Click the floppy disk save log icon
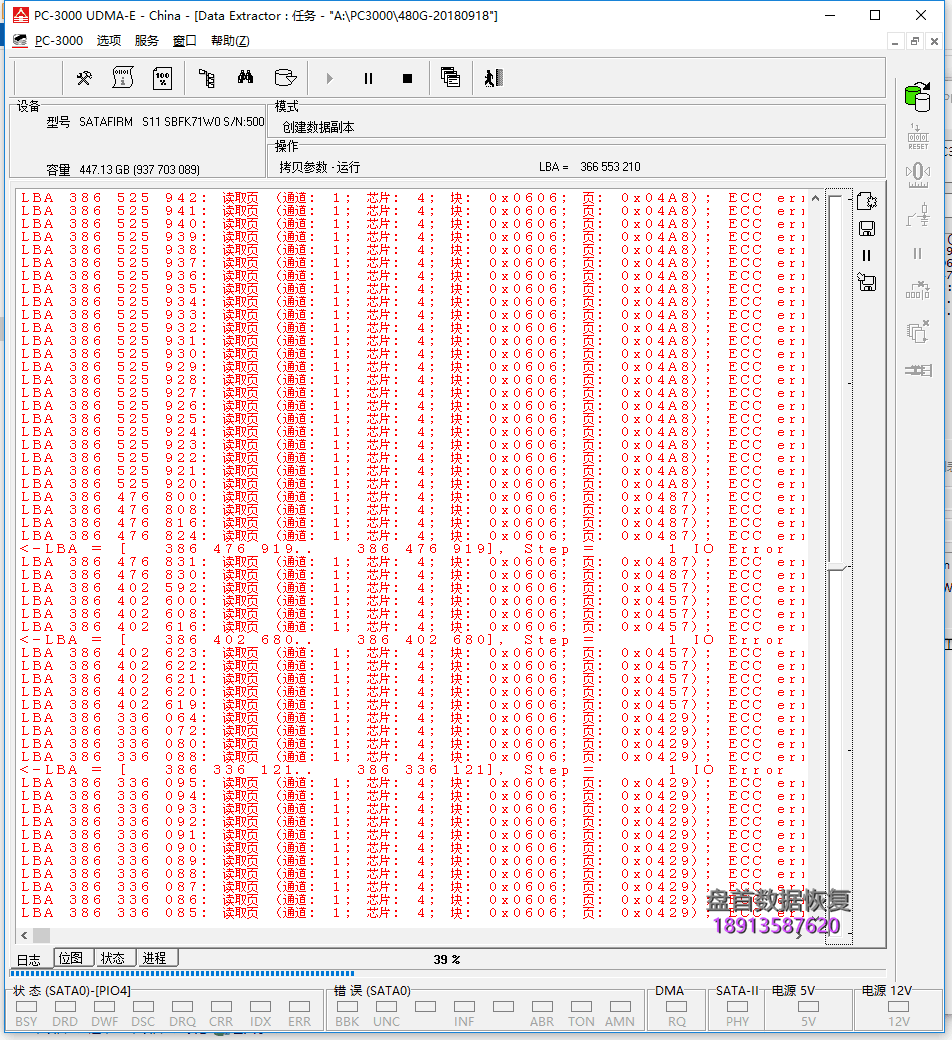Viewport: 952px width, 1040px height. (867, 228)
